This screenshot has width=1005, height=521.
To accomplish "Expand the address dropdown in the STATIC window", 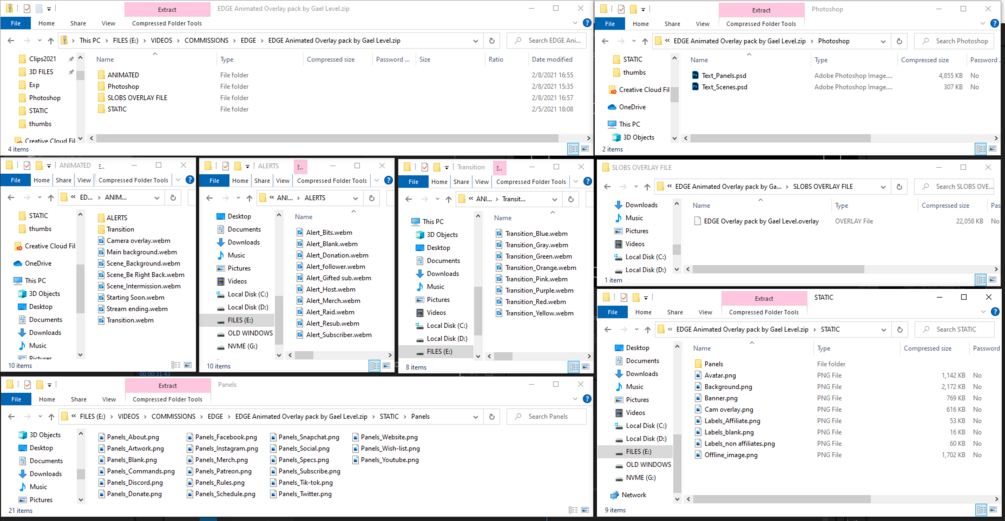I will click(883, 329).
